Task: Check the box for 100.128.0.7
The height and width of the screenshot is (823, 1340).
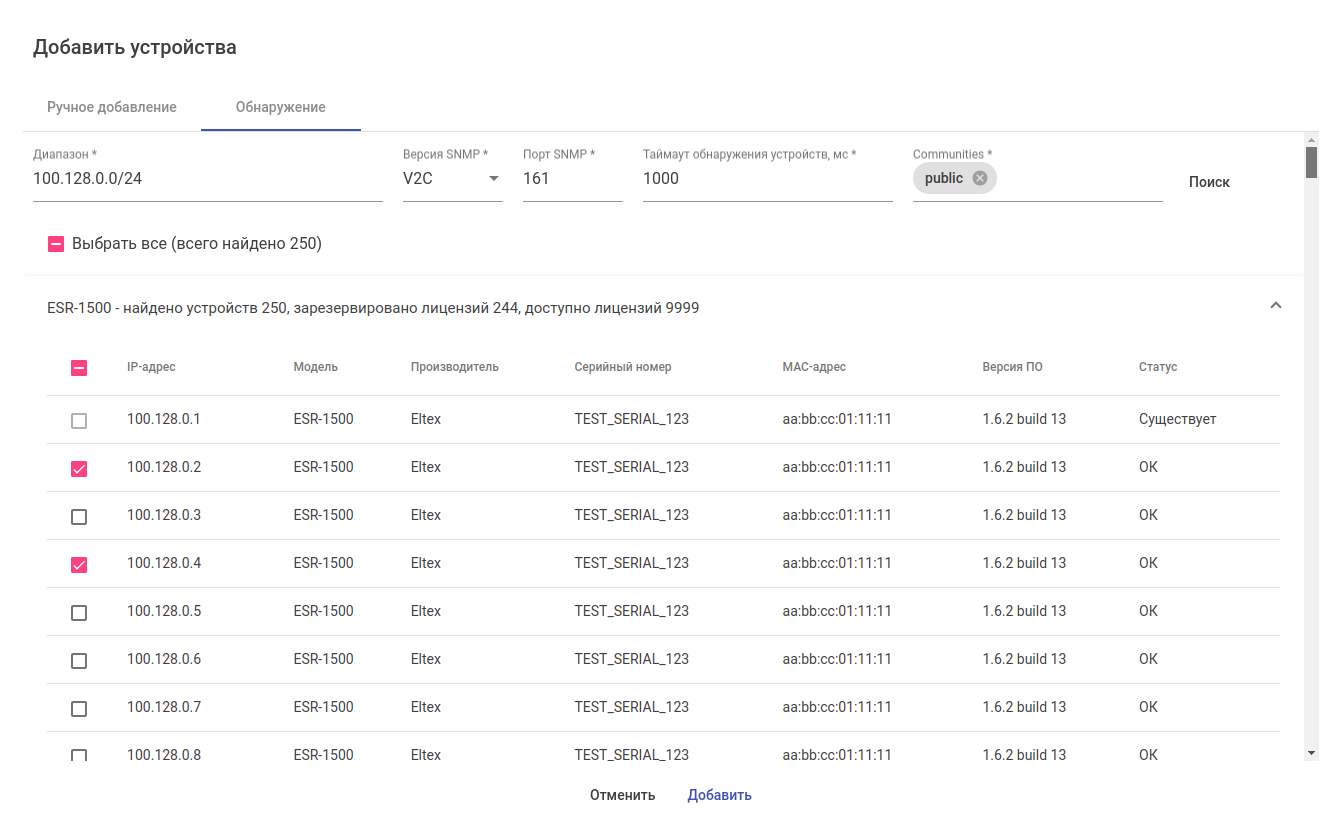Action: click(79, 709)
